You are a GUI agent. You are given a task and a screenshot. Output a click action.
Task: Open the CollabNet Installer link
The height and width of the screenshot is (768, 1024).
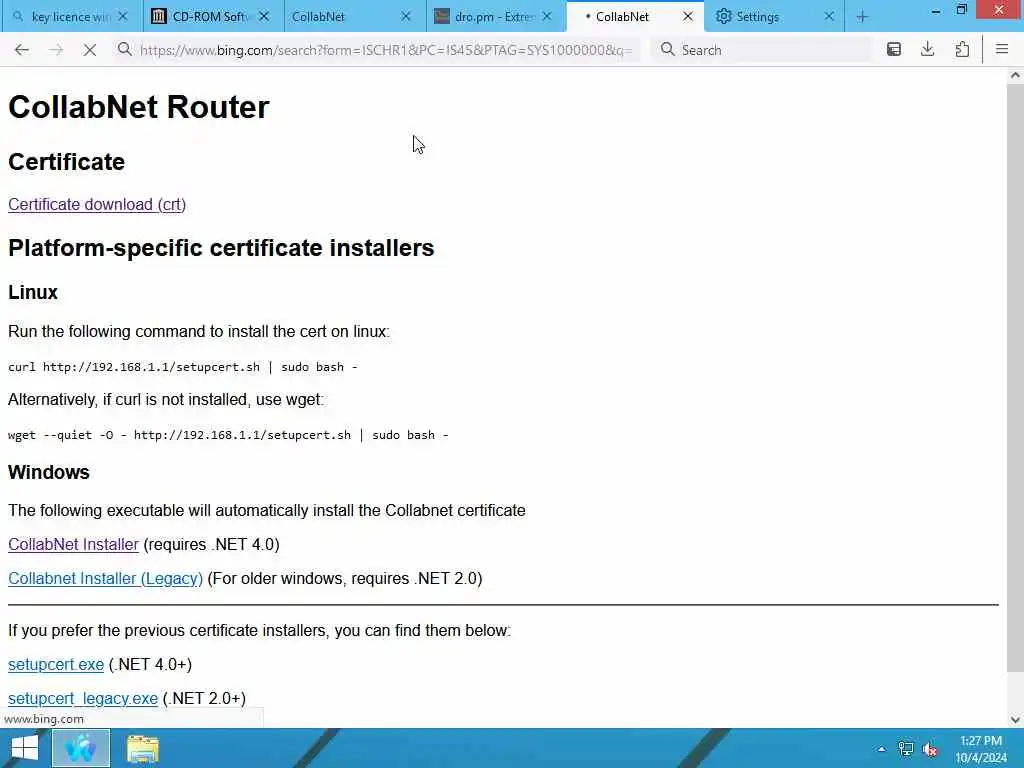click(73, 544)
